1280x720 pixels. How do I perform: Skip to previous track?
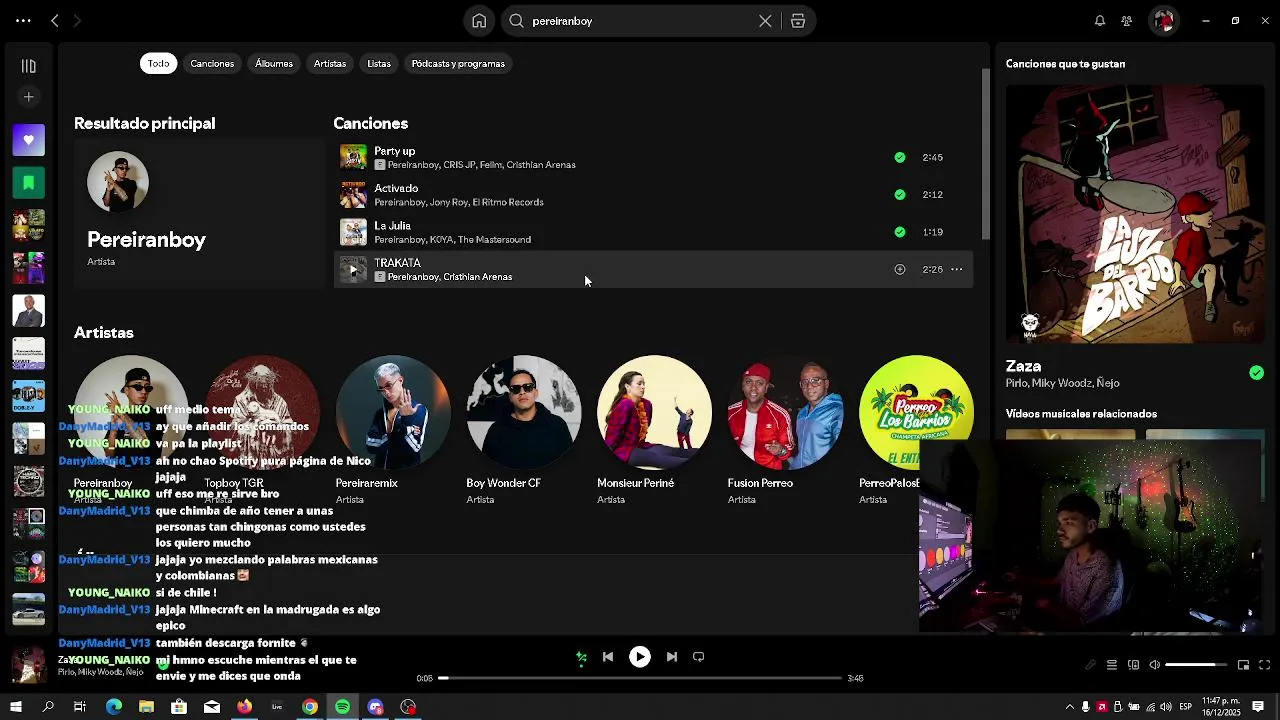point(608,657)
